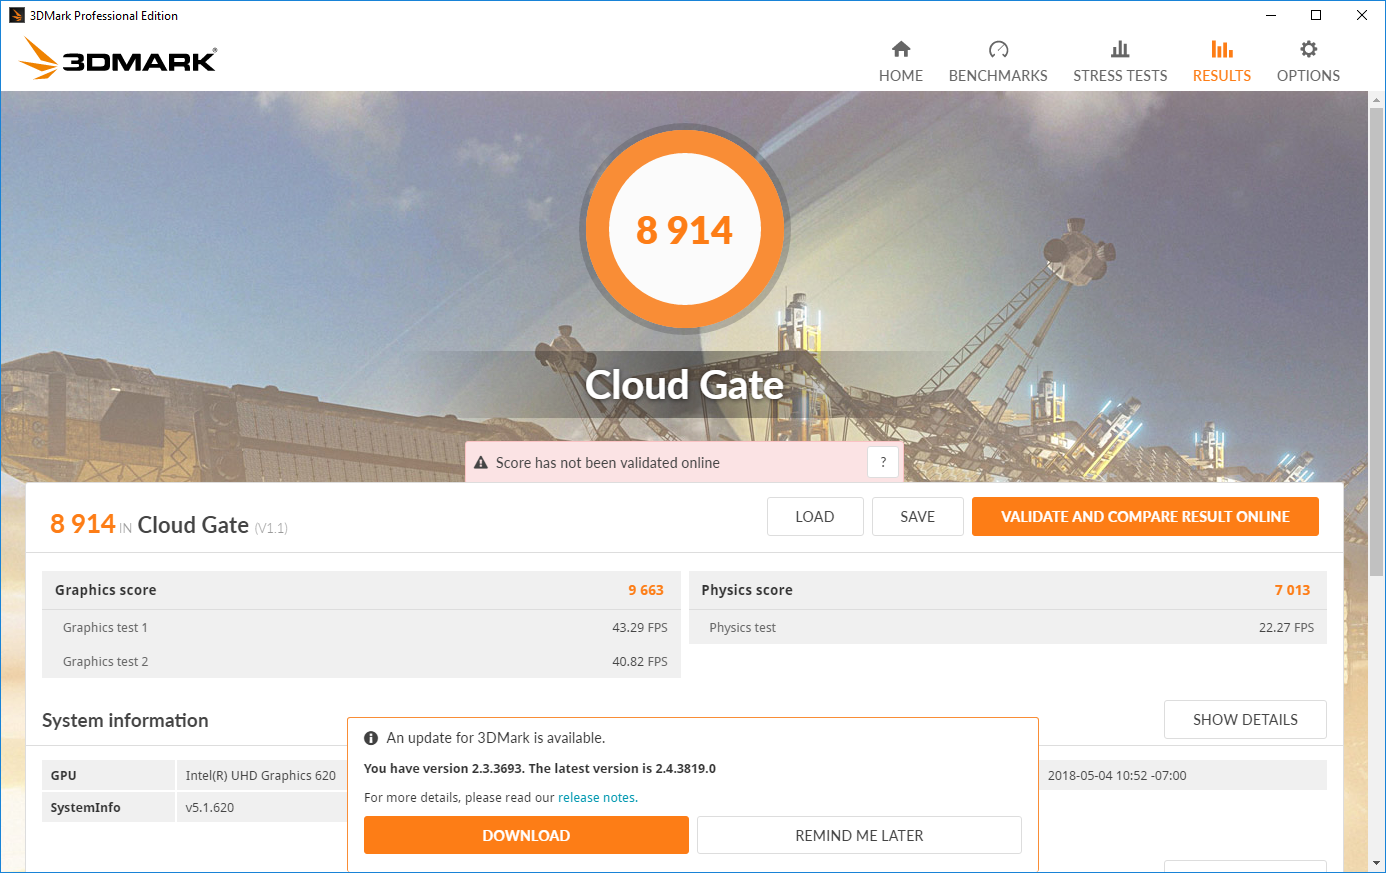
Task: Click the Graphics score value 9 663
Action: pos(646,590)
